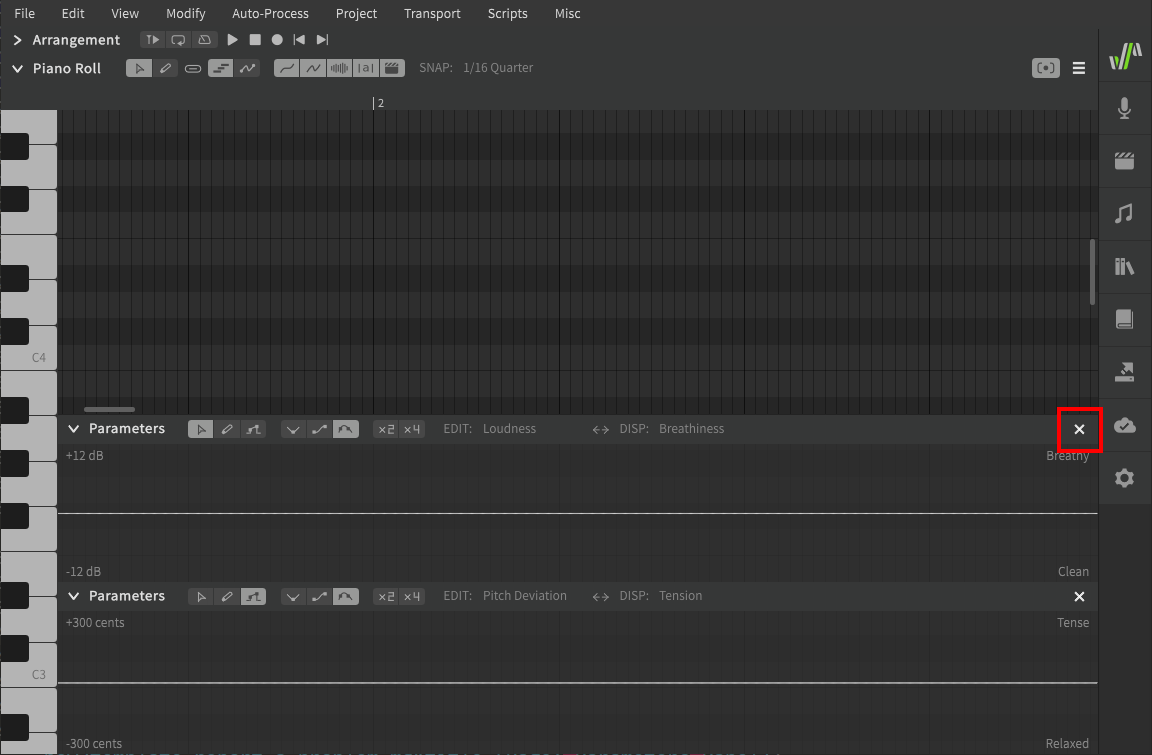Open Settings gear in sidebar

(x=1124, y=478)
